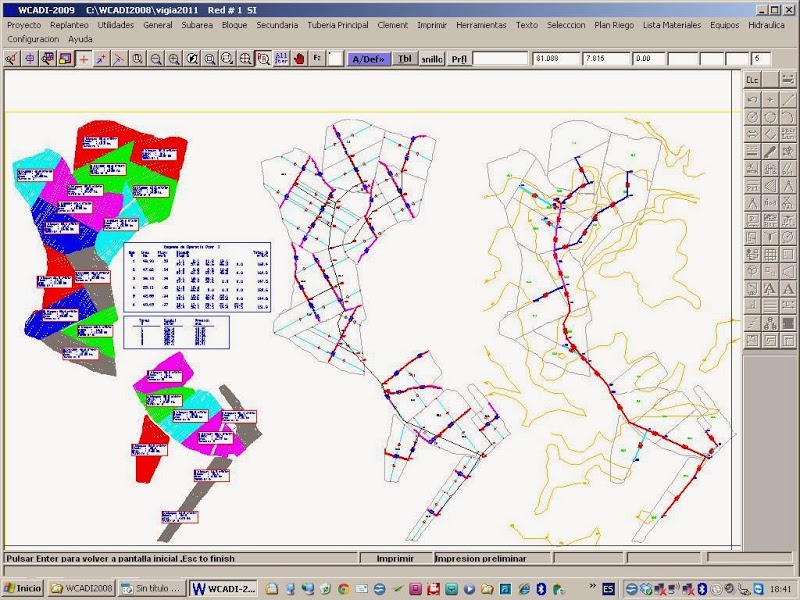Switch to 'Sin título' taskbar window
Image resolution: width=800 pixels, height=600 pixels.
[x=152, y=588]
